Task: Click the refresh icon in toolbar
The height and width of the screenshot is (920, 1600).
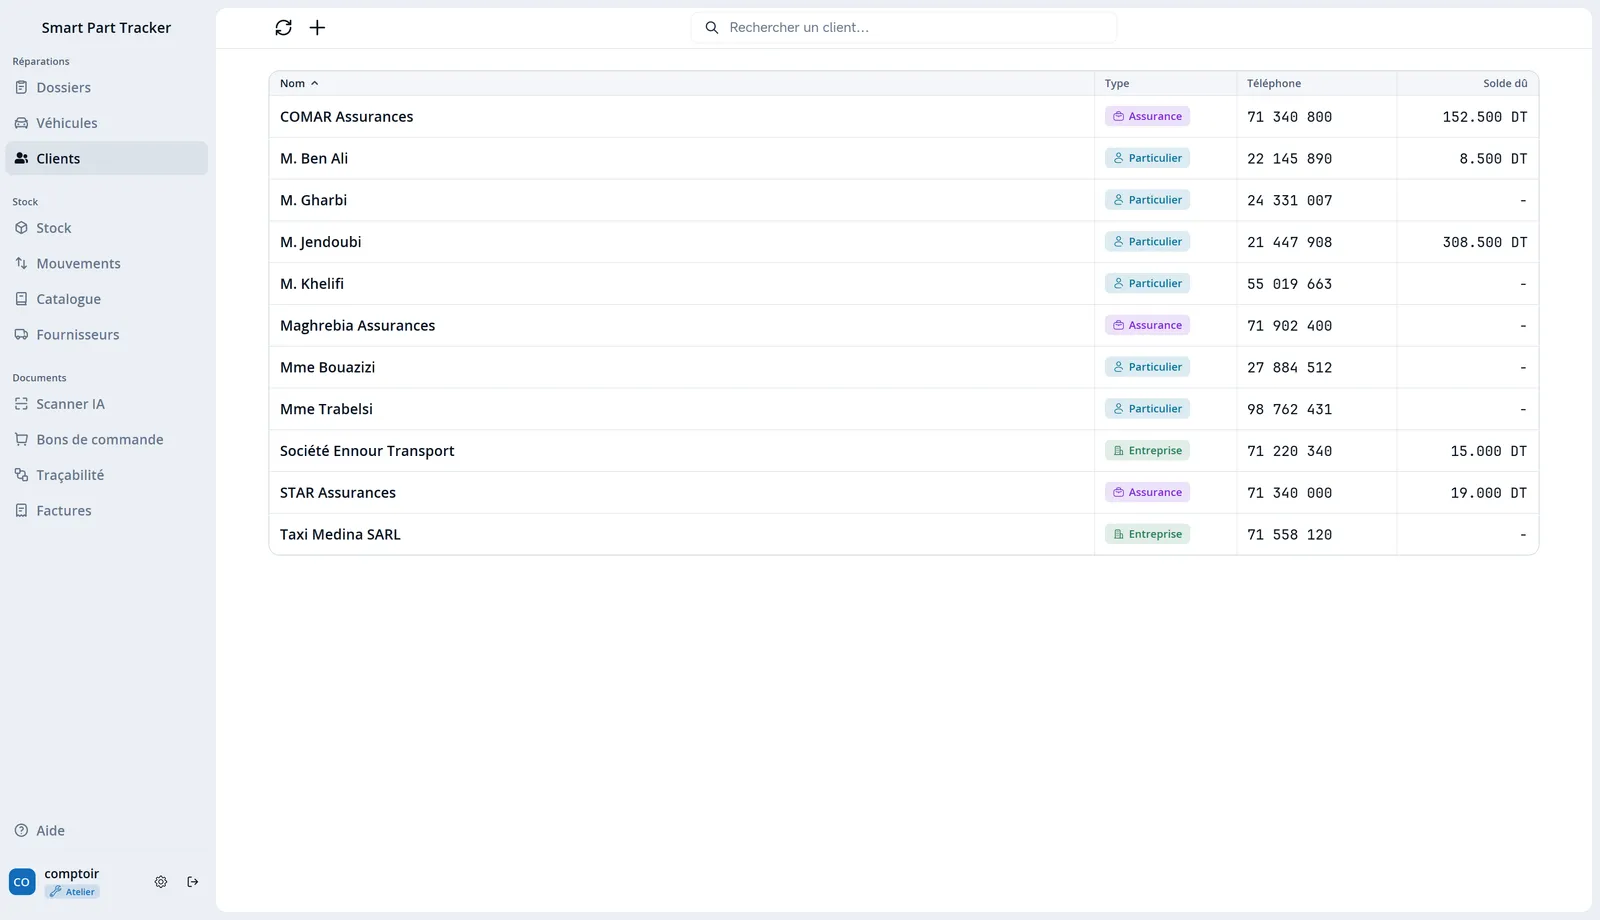Action: pyautogui.click(x=283, y=28)
